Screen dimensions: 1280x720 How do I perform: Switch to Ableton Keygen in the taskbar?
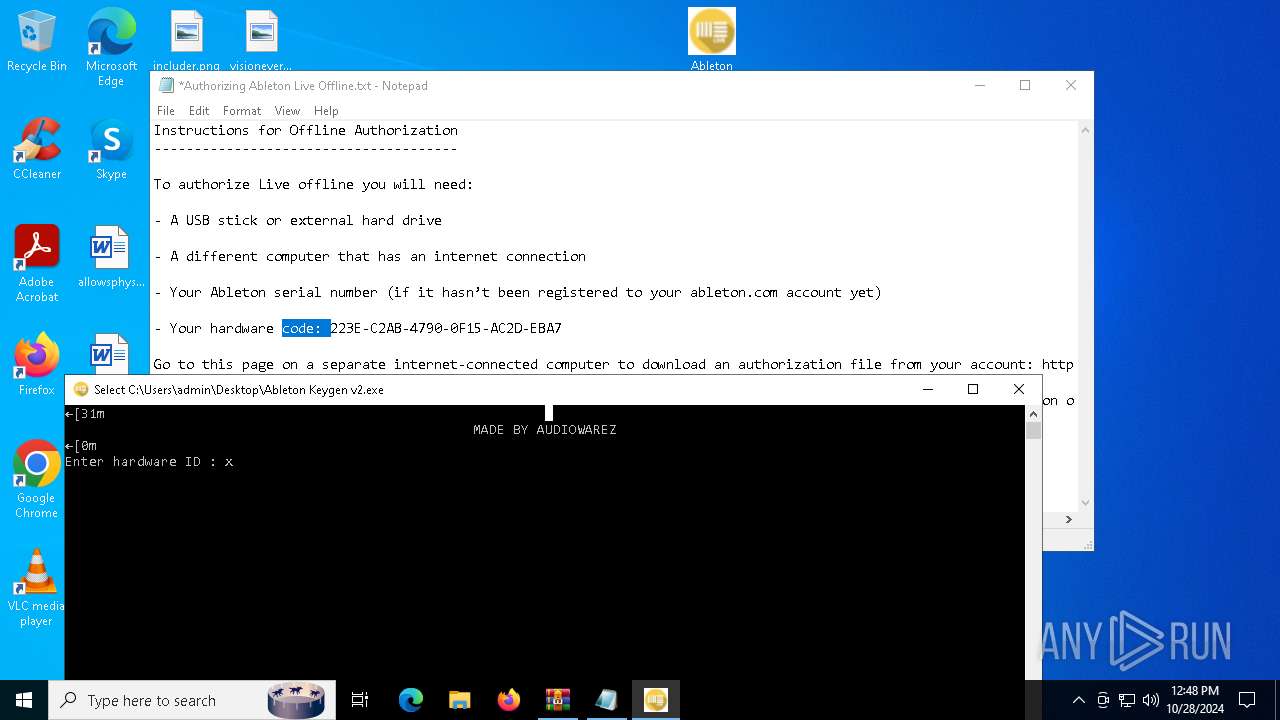(656, 700)
